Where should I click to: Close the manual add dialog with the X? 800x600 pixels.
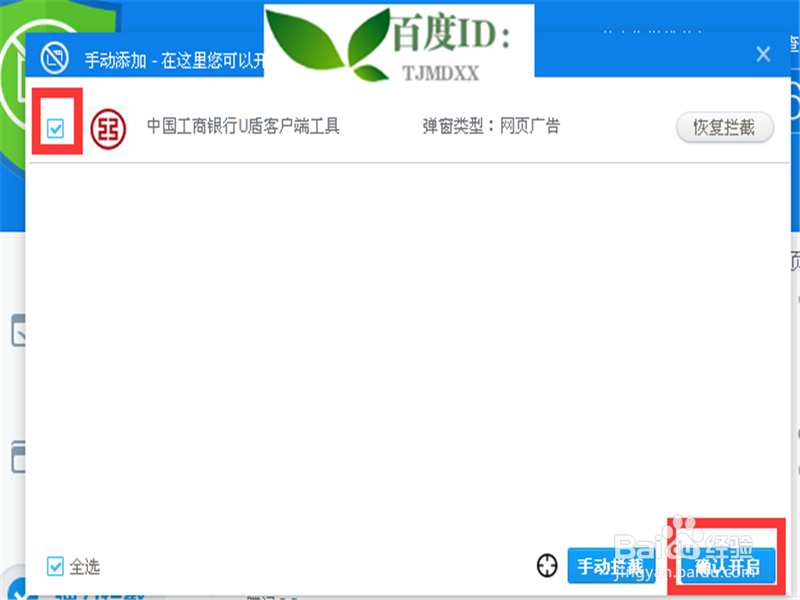point(764,52)
